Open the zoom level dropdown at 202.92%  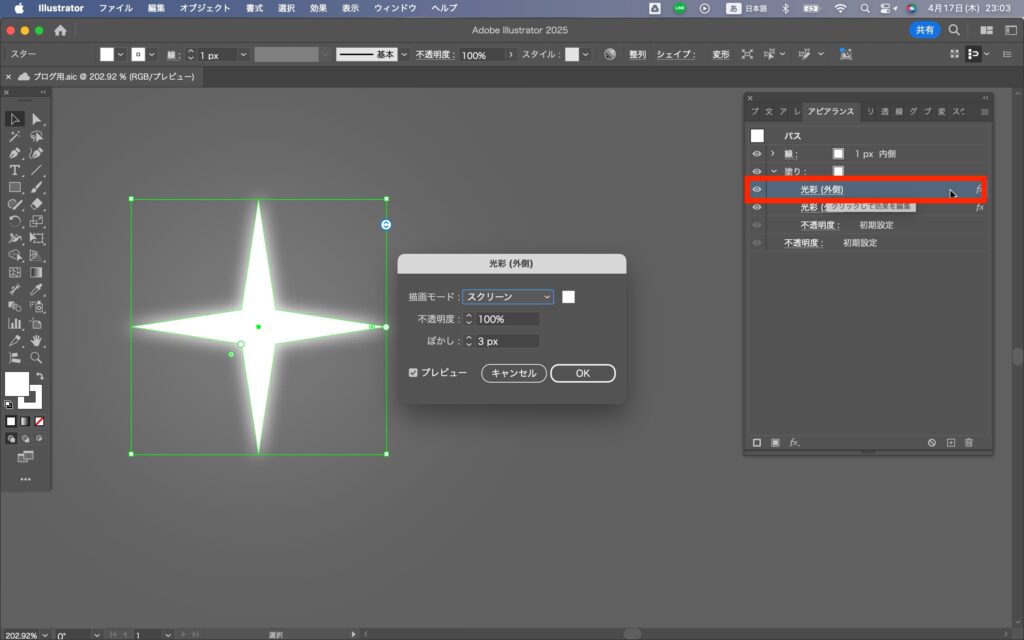pos(44,635)
